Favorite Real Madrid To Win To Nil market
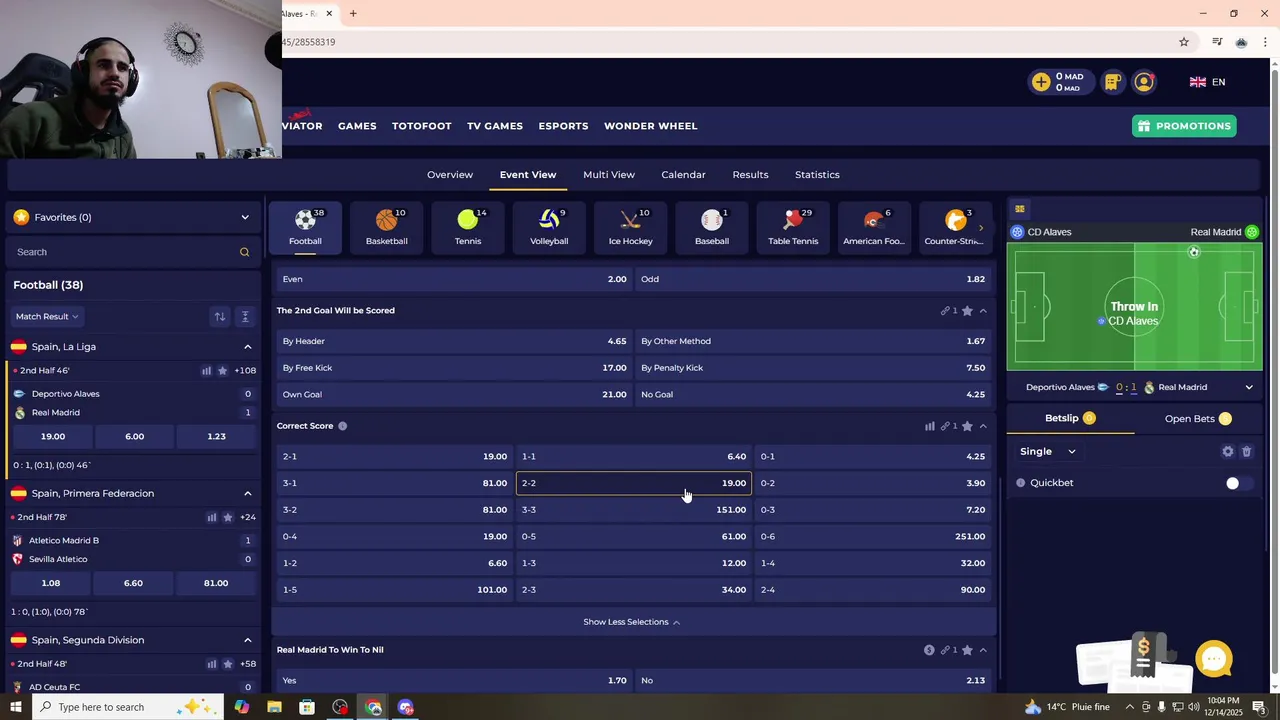Screen dimensions: 1280x720 coord(967,650)
